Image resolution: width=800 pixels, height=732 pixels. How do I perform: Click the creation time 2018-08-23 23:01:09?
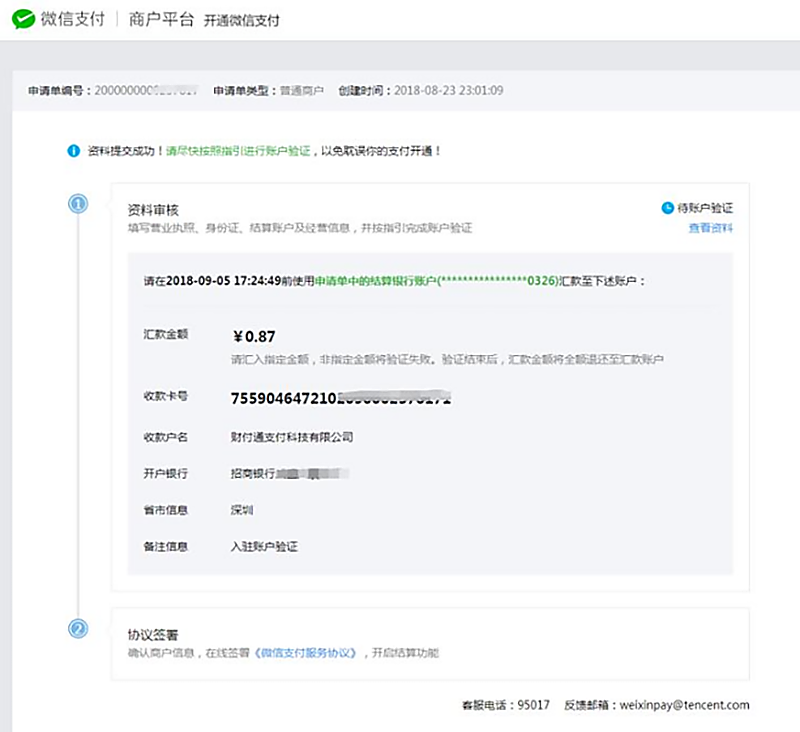coord(448,90)
